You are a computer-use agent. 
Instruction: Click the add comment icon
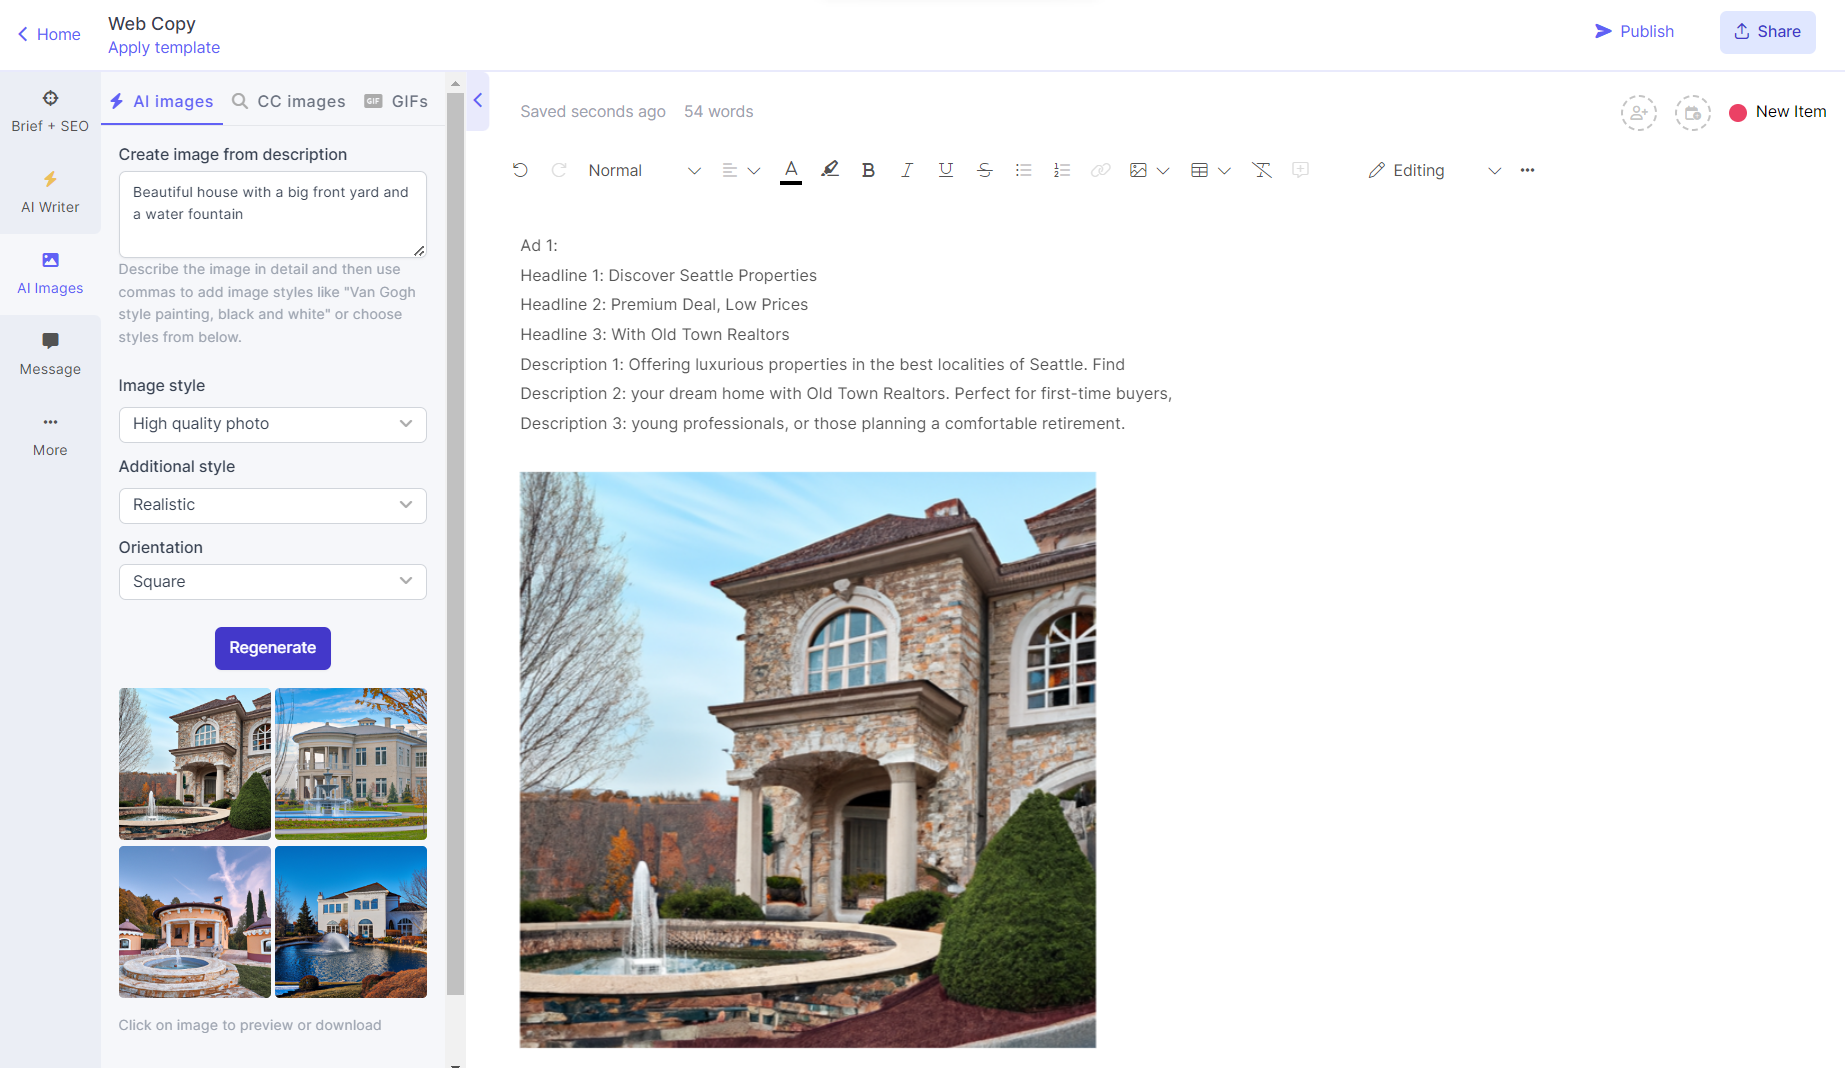tap(1301, 170)
